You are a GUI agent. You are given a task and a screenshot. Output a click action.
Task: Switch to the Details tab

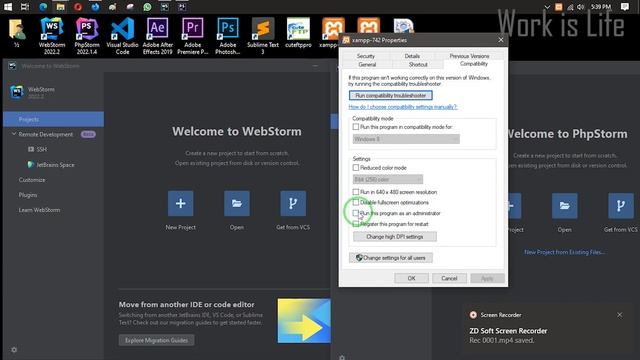[412, 56]
